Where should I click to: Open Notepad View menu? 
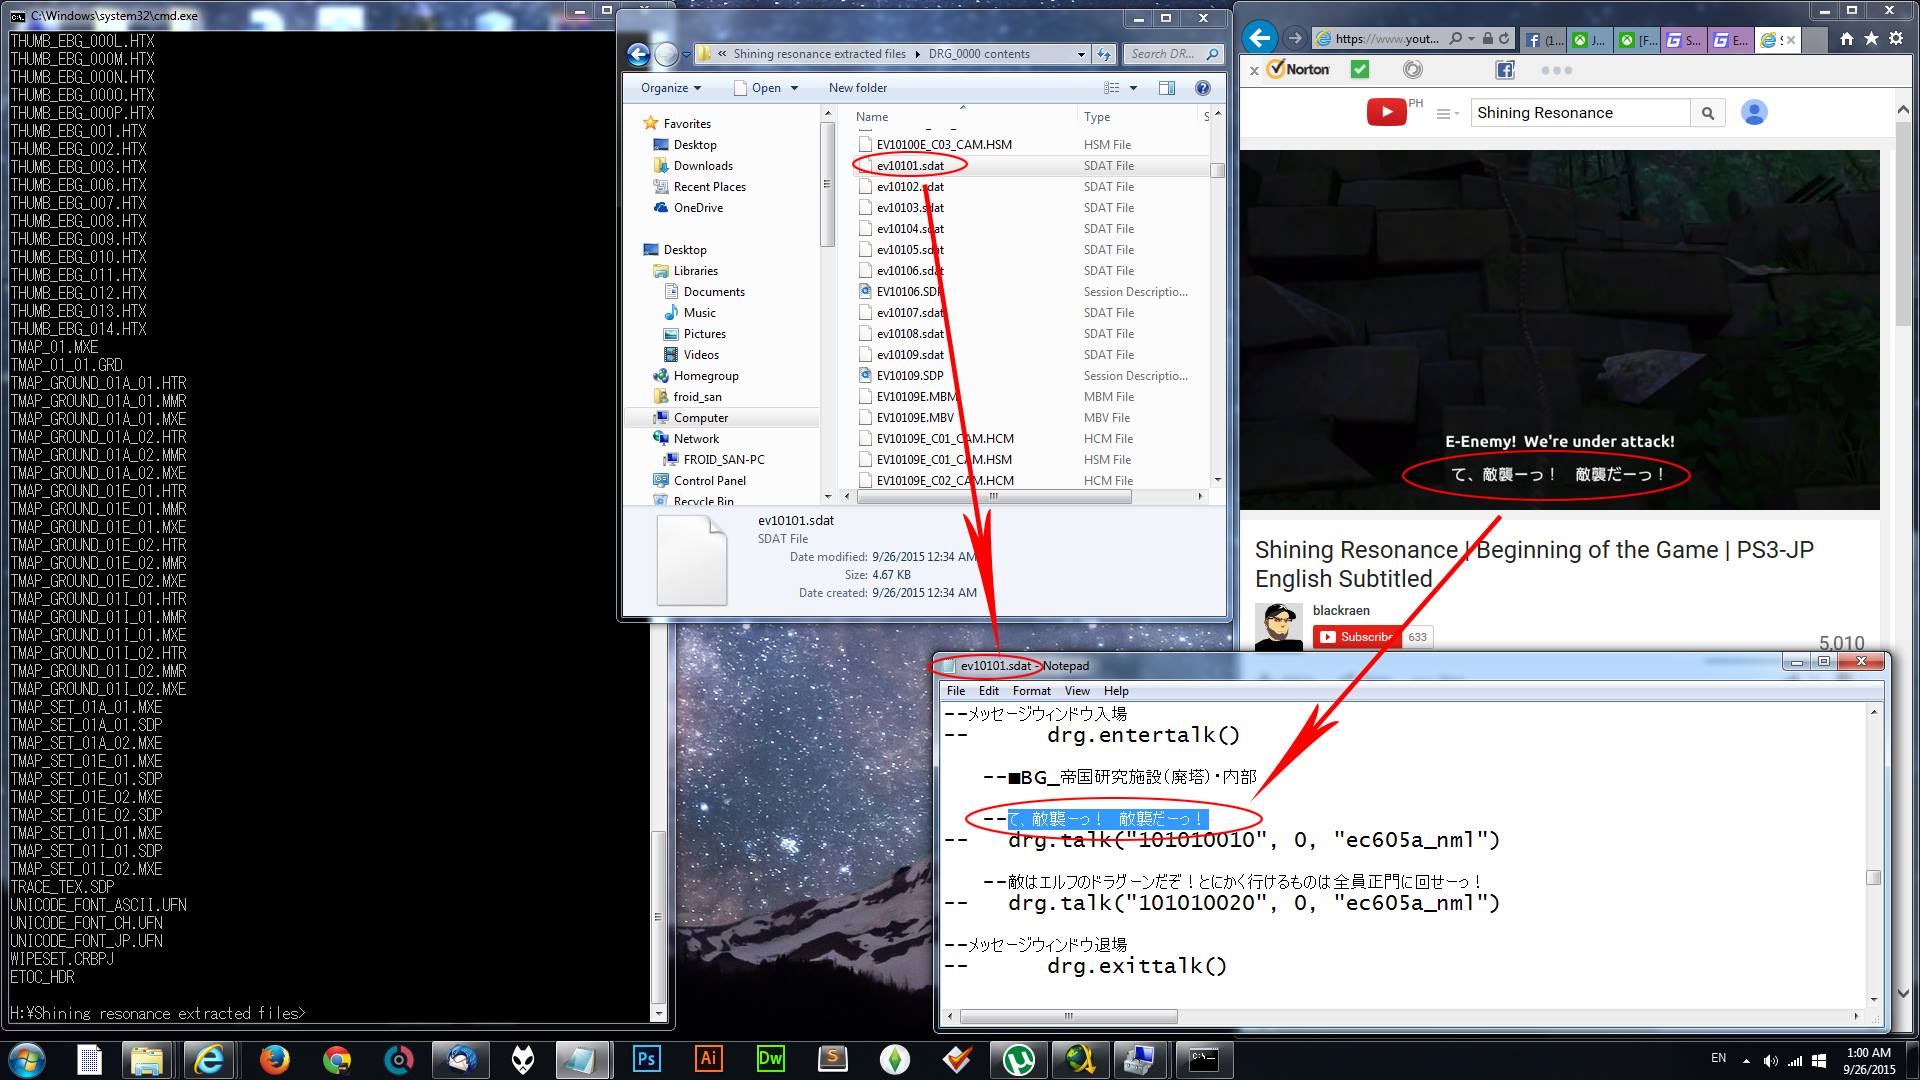1077,691
